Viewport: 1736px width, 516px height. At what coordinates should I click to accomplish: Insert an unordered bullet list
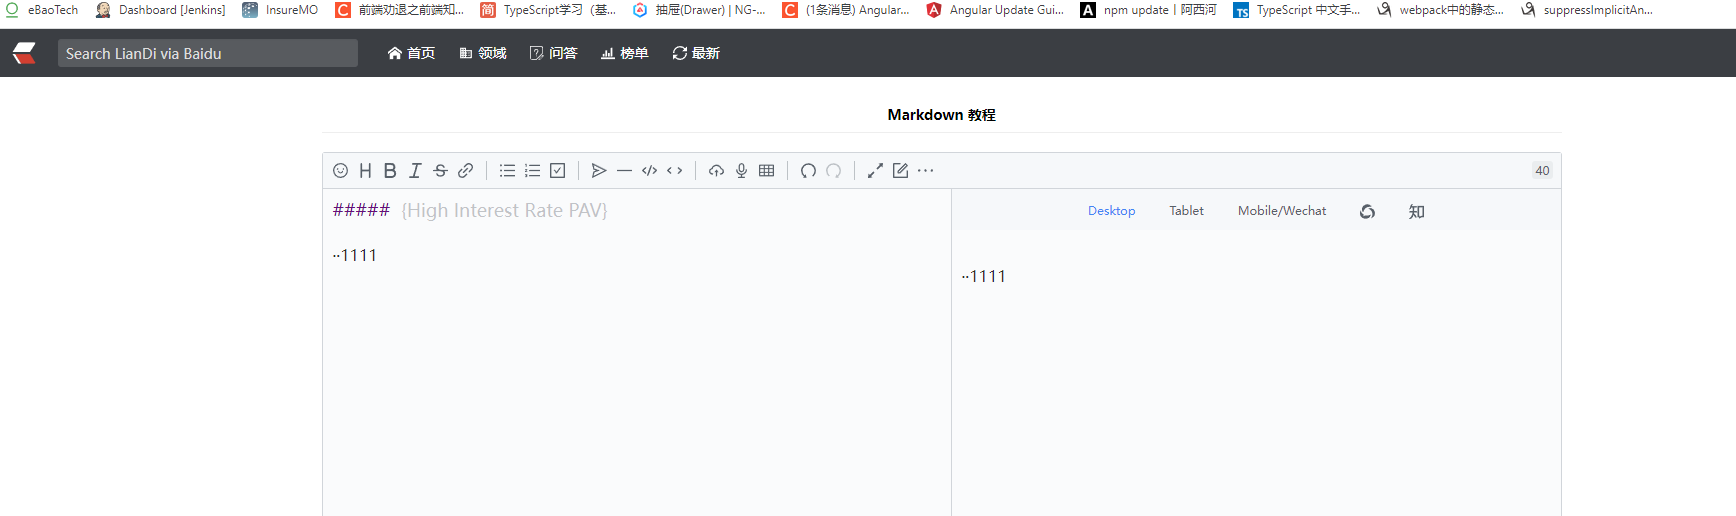[507, 171]
